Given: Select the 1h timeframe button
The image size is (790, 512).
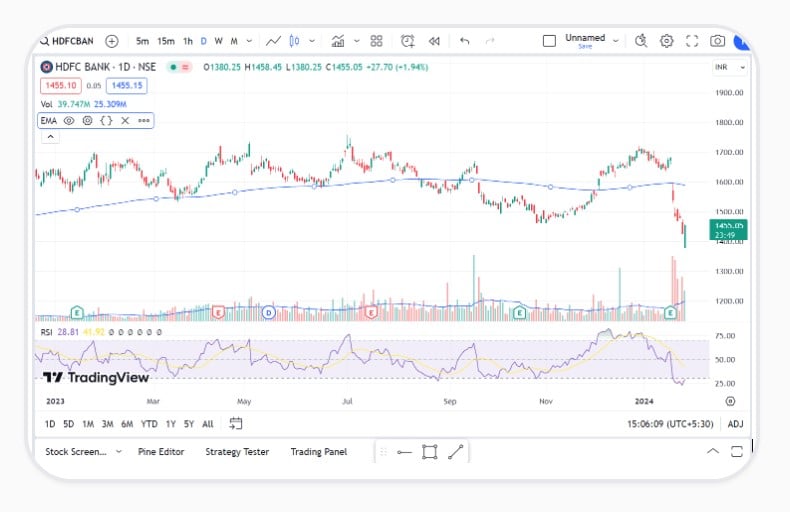Looking at the screenshot, I should 187,41.
